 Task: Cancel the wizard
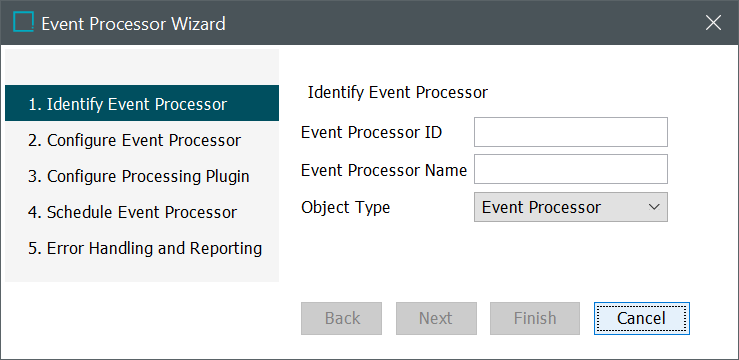tap(642, 319)
